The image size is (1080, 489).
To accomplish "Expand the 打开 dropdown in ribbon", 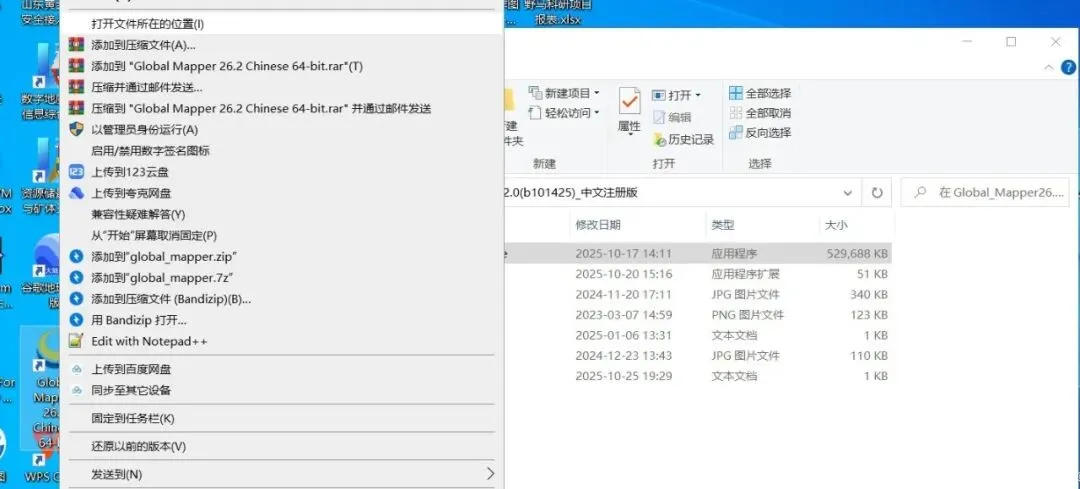I will pos(676,95).
